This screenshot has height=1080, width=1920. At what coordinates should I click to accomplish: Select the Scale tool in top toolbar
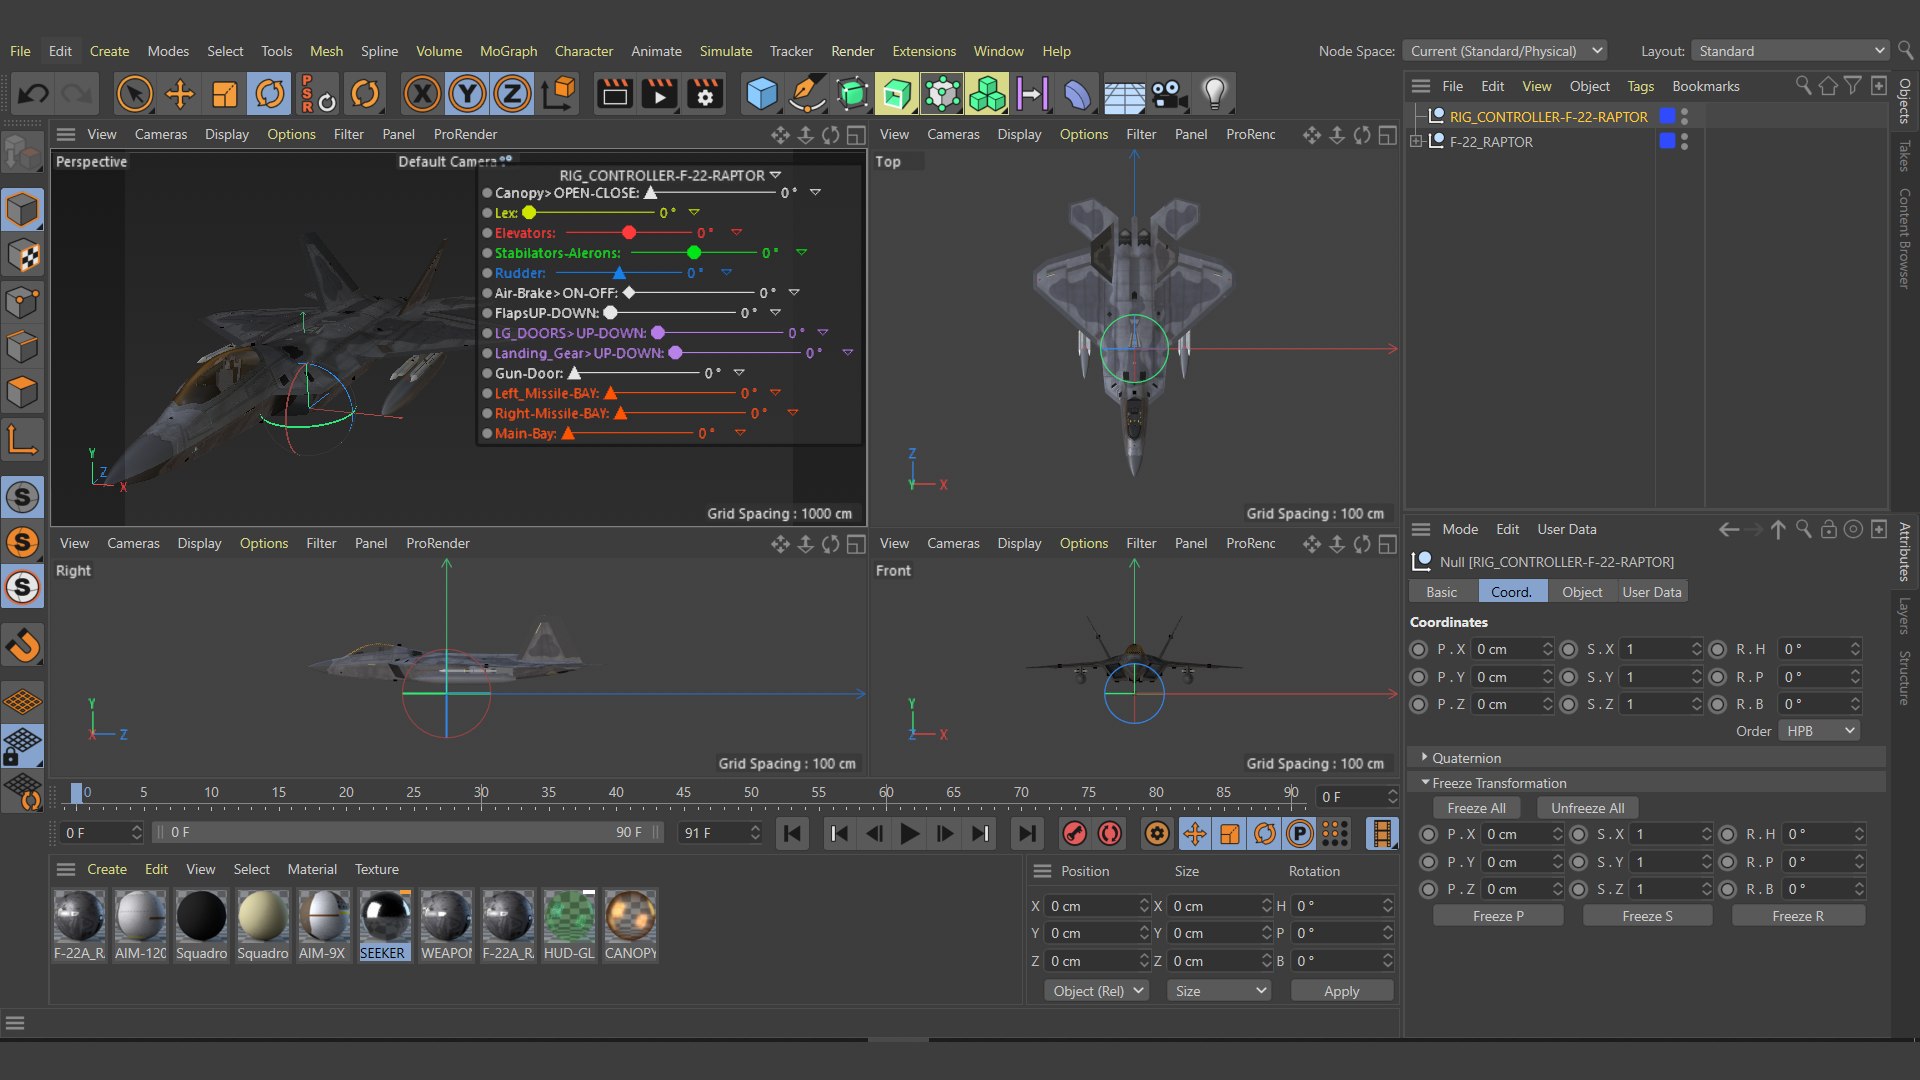[225, 95]
